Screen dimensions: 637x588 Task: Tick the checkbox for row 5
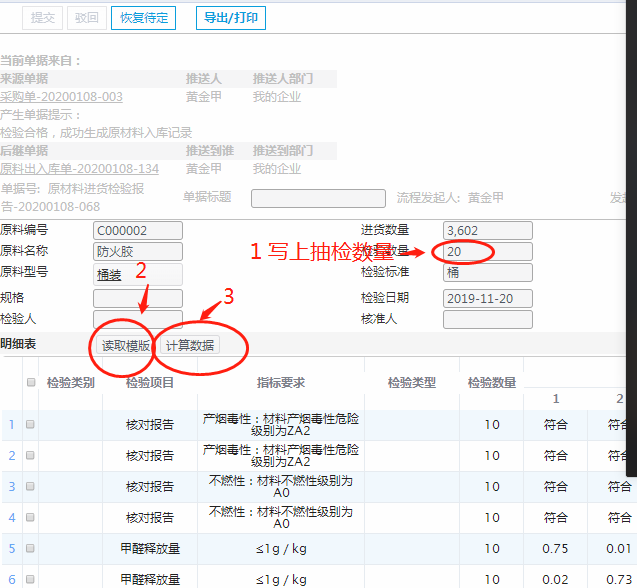(31, 549)
